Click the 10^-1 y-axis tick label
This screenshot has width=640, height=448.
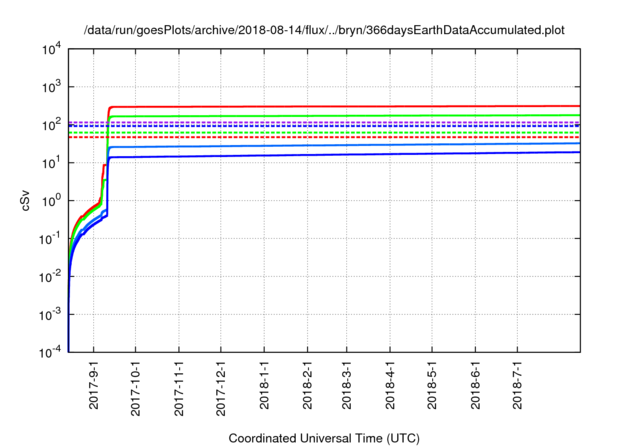(51, 238)
